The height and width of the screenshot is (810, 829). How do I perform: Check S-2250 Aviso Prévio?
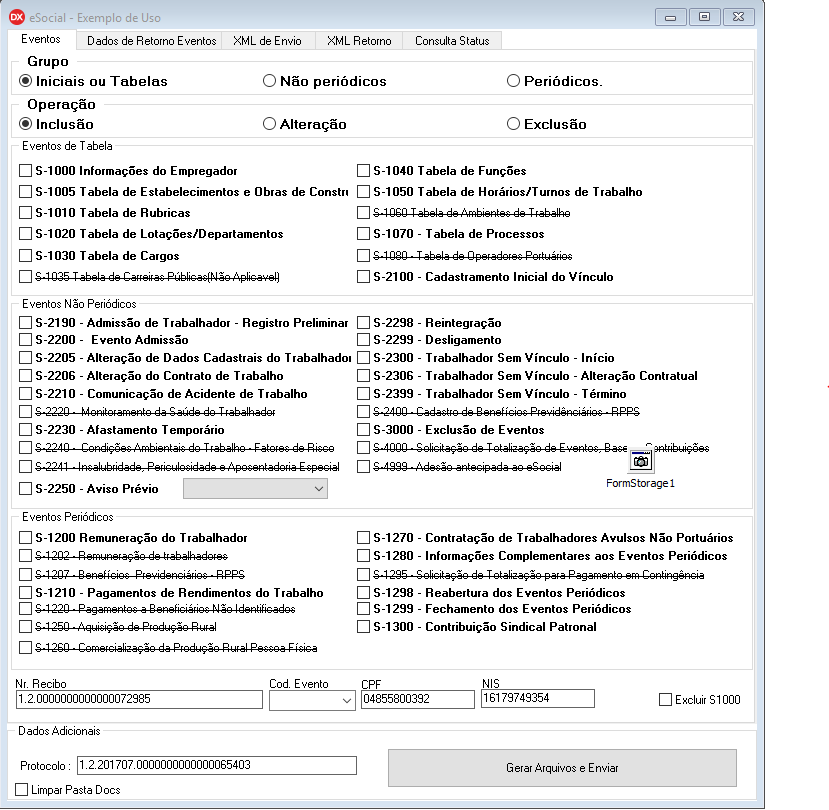click(25, 489)
